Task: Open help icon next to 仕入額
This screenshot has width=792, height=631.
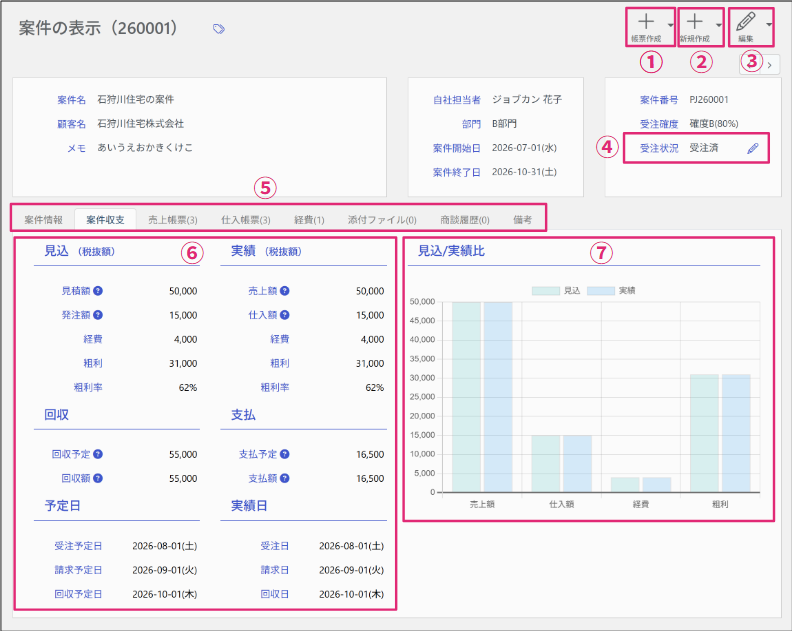Action: (285, 315)
